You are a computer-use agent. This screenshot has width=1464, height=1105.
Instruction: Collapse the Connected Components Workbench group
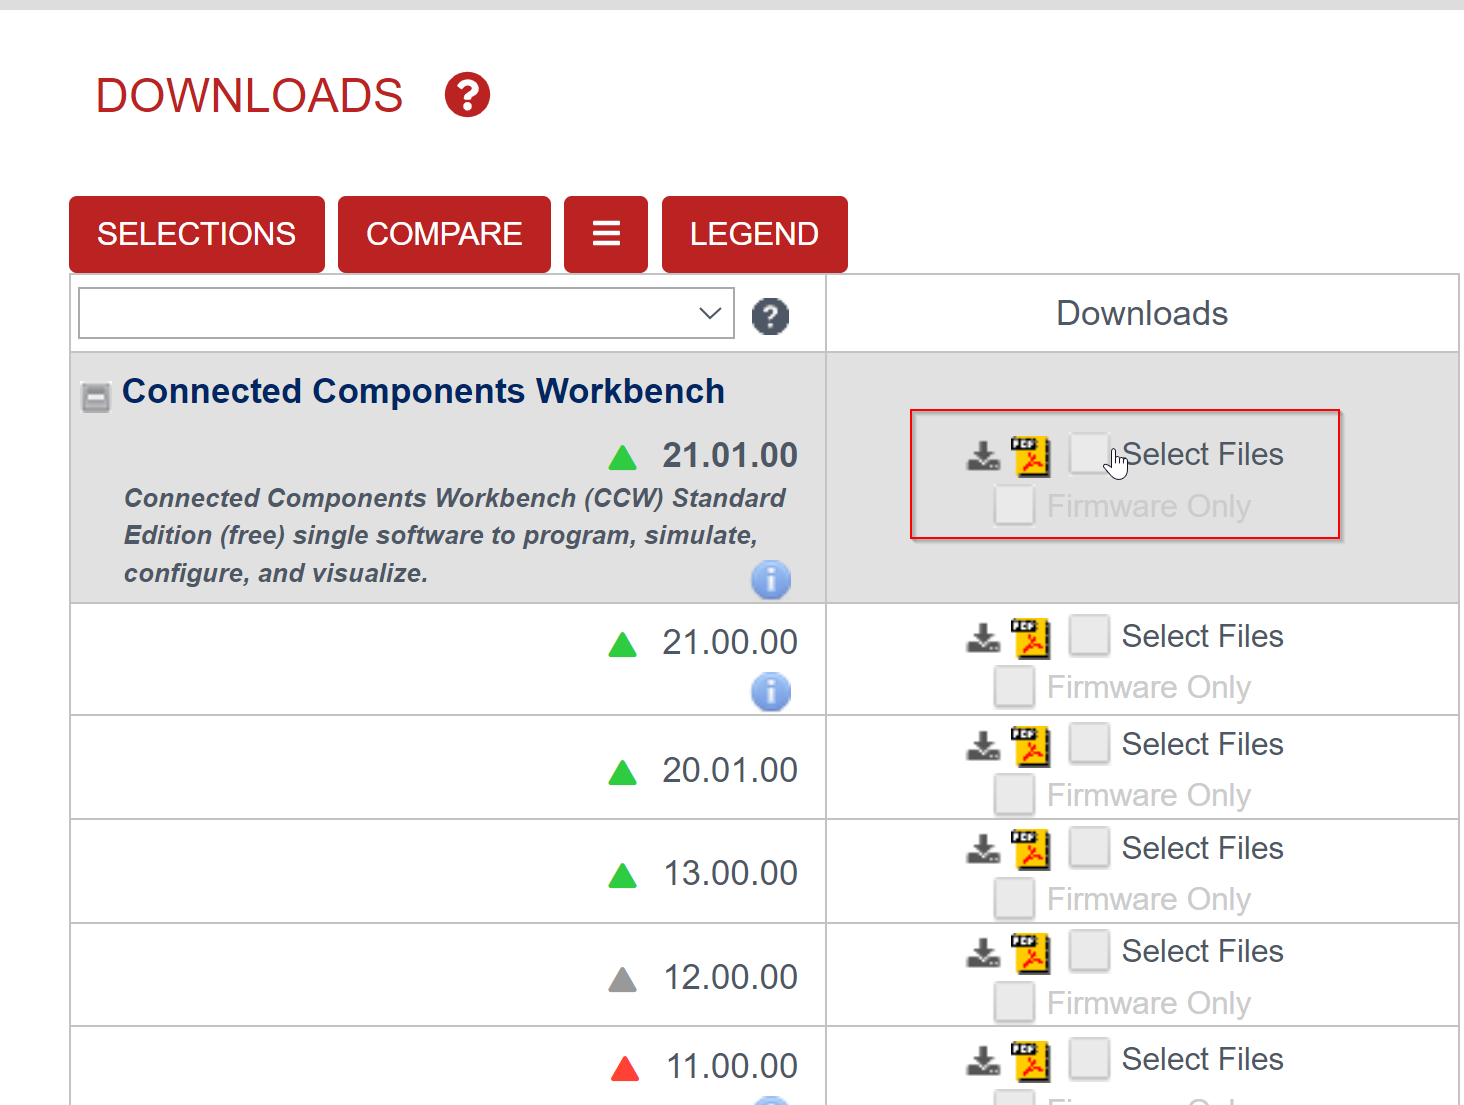(96, 398)
